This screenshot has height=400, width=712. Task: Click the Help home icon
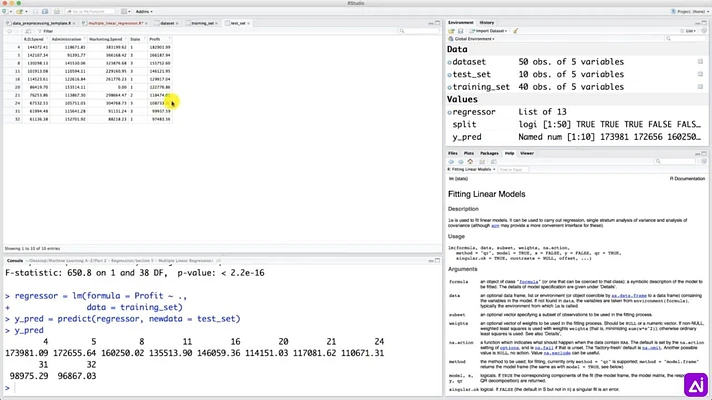pos(470,162)
